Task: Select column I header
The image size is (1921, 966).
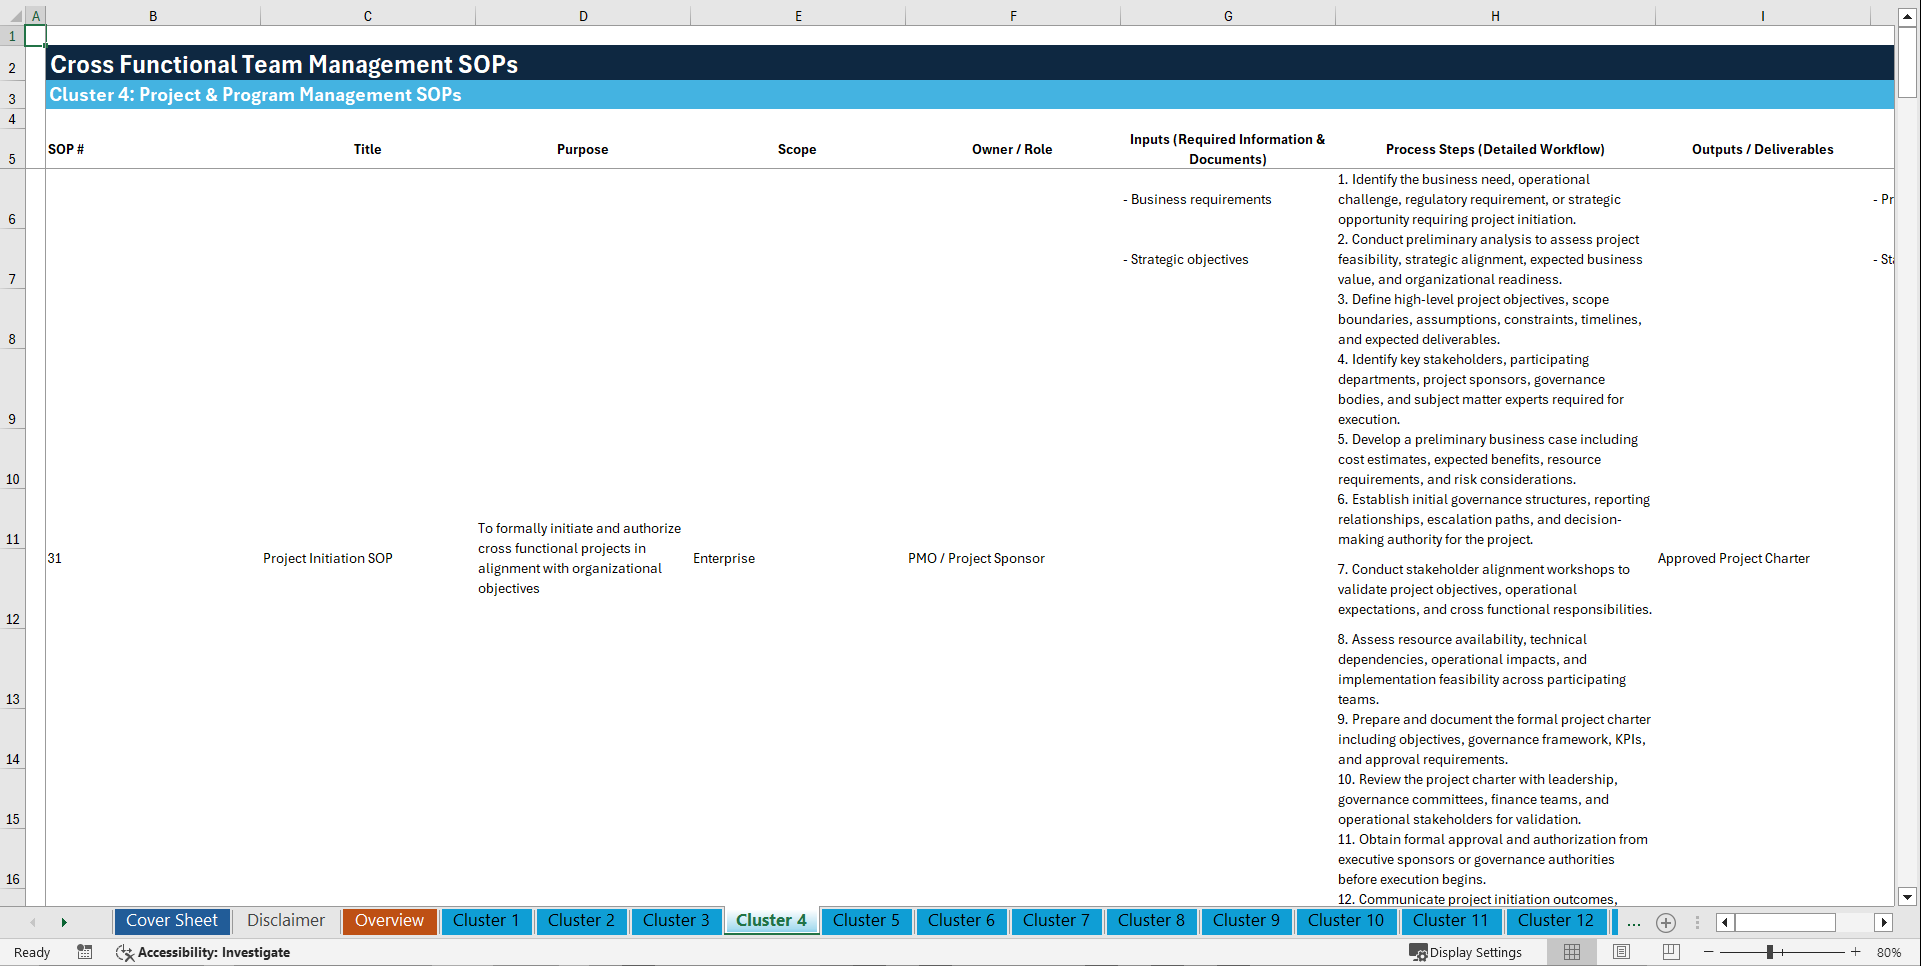Action: click(1763, 16)
